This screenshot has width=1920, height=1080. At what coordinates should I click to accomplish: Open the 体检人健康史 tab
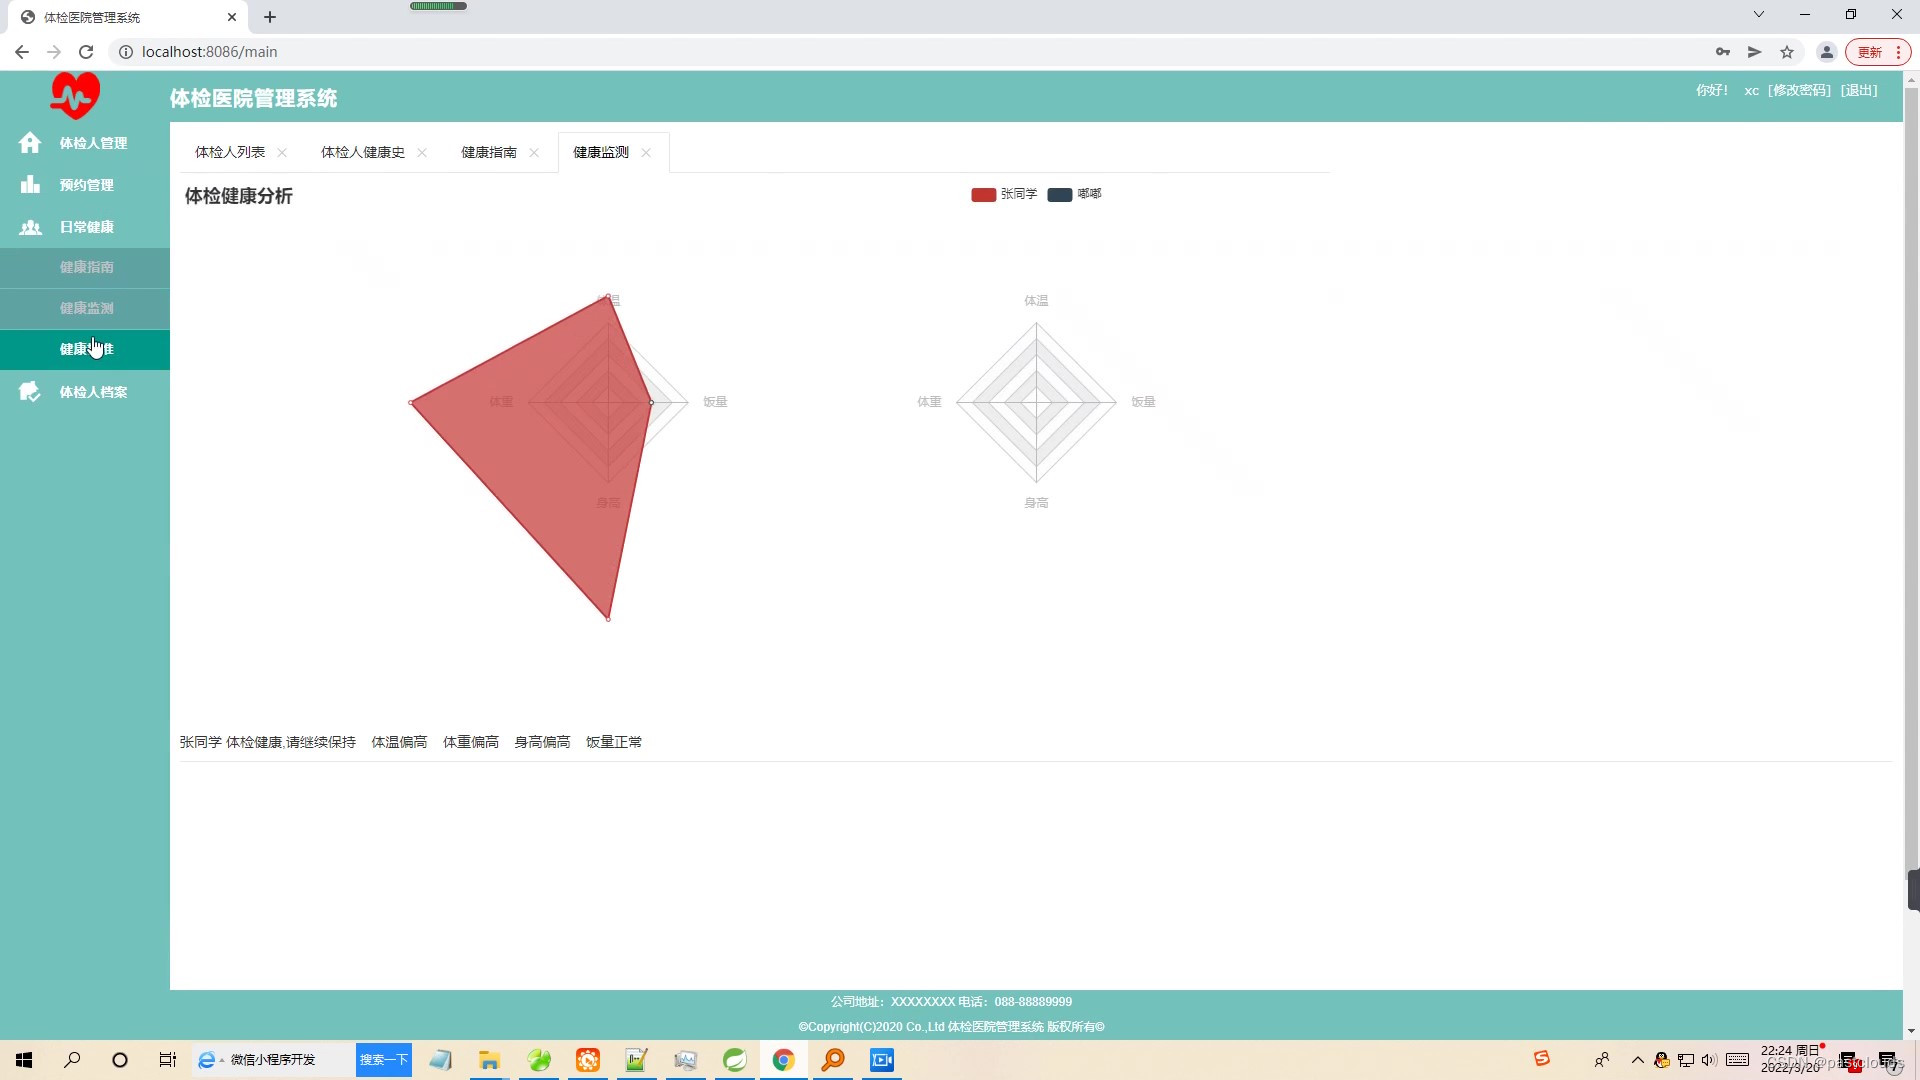coord(362,152)
